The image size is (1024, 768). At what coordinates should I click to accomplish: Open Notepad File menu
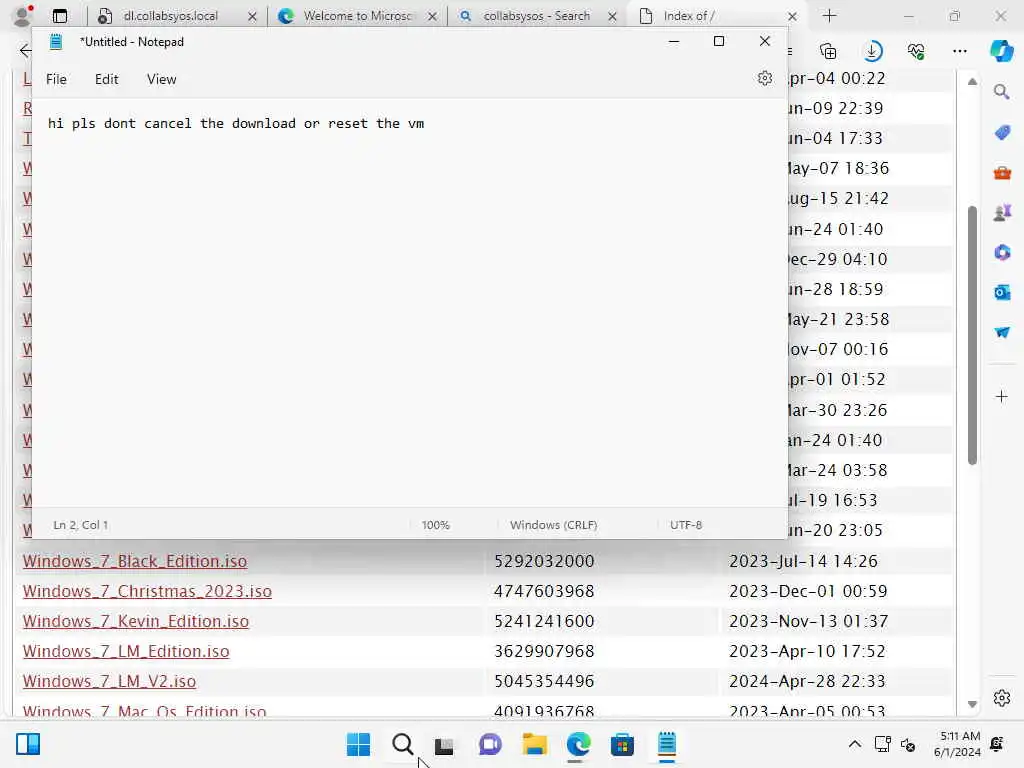coord(56,79)
